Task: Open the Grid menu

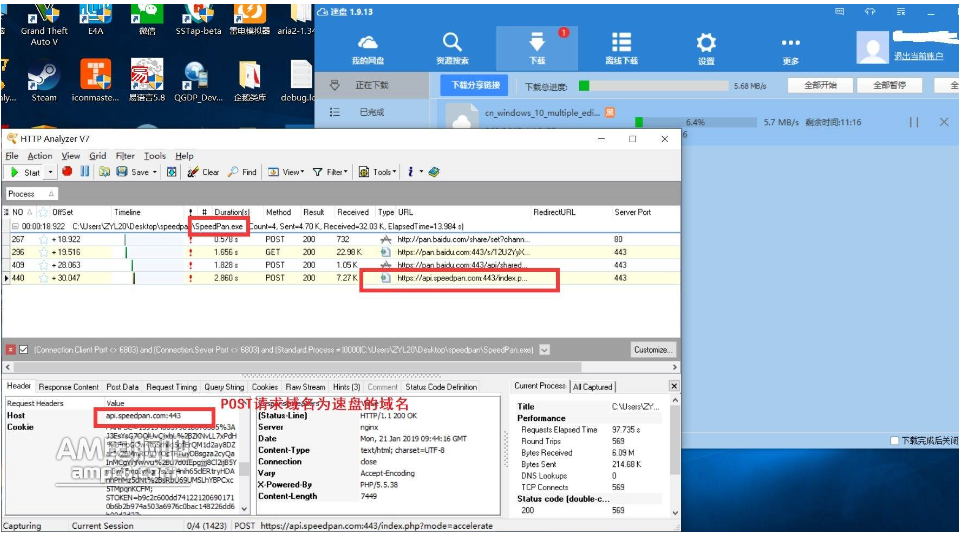Action: click(x=98, y=156)
